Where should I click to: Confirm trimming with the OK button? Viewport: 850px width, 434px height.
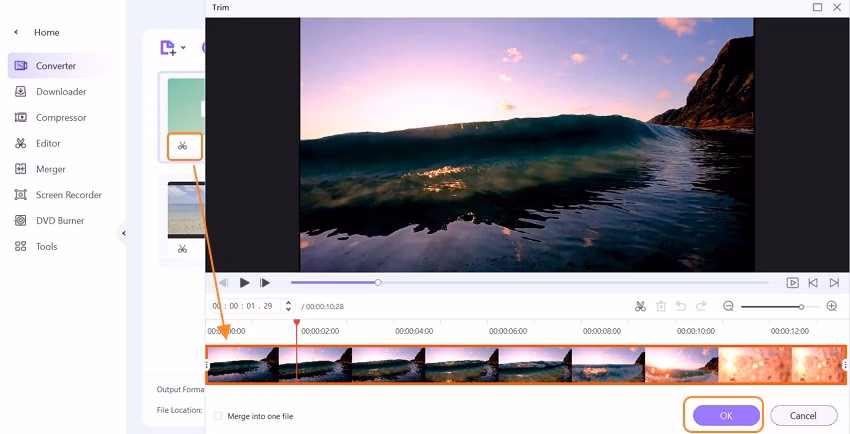726,416
